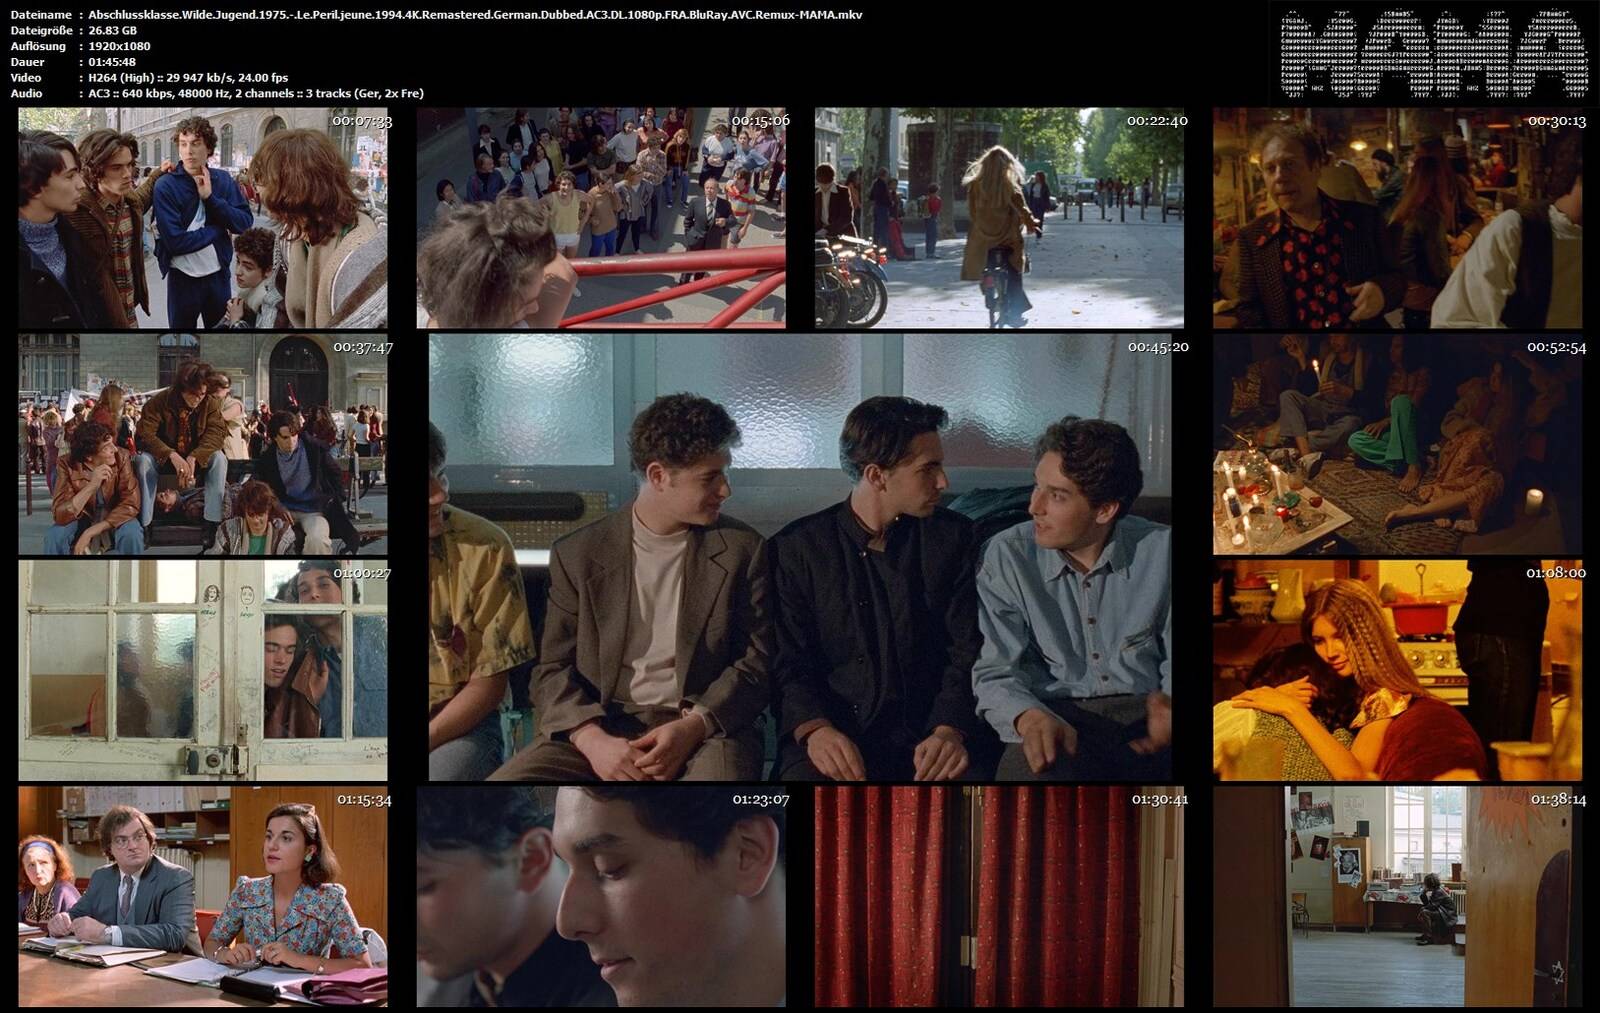The width and height of the screenshot is (1600, 1013).
Task: Click the ASCII art logo at top right
Action: click(1434, 54)
